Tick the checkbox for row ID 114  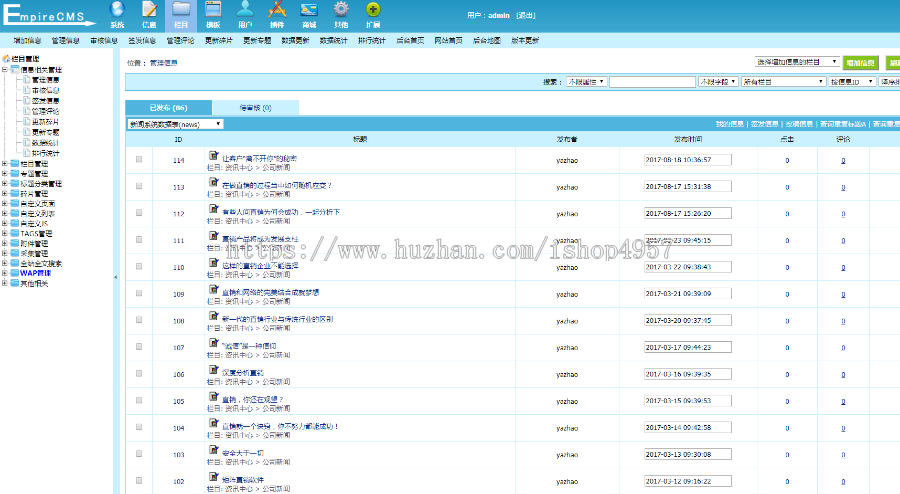coord(139,160)
